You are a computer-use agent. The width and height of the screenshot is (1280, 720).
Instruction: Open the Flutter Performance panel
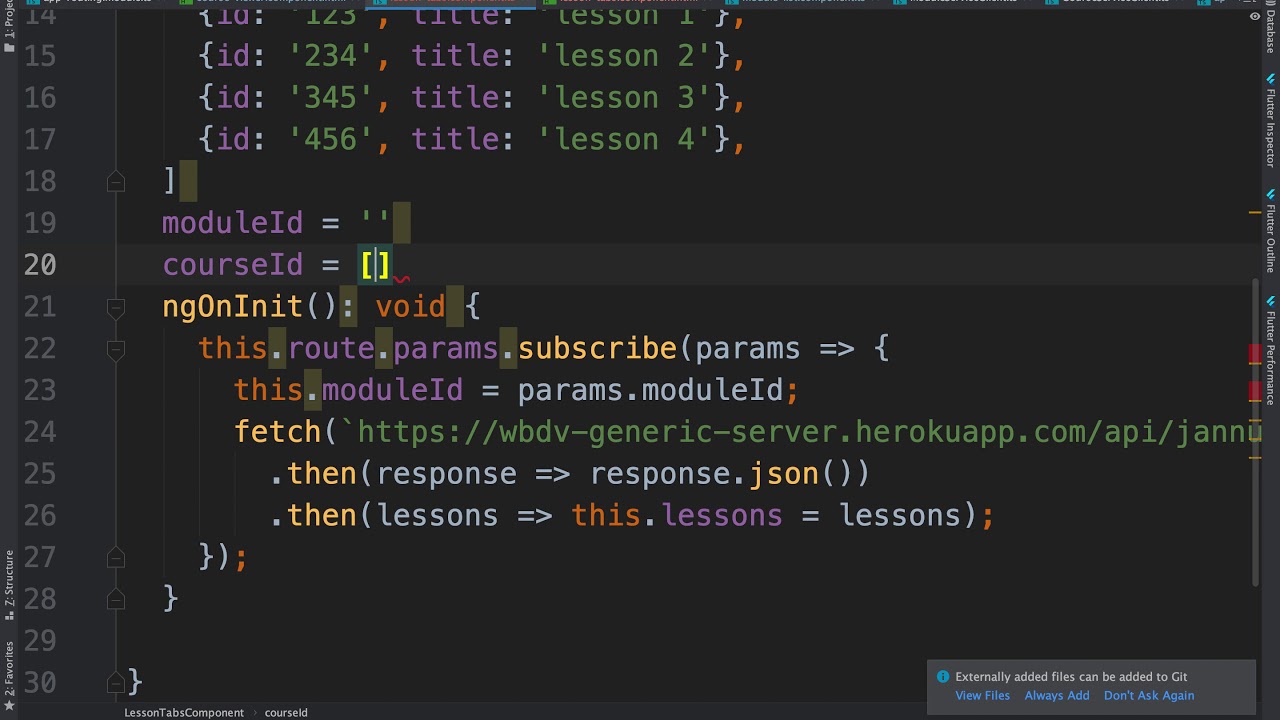[1271, 350]
